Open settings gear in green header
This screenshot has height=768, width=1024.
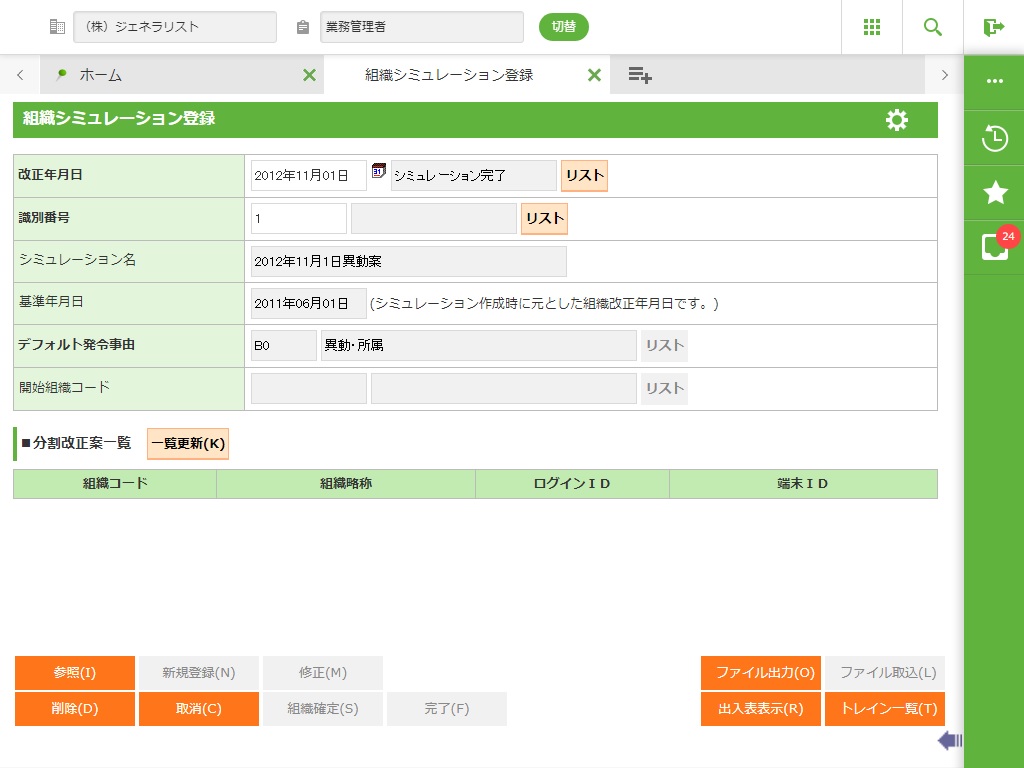click(897, 120)
